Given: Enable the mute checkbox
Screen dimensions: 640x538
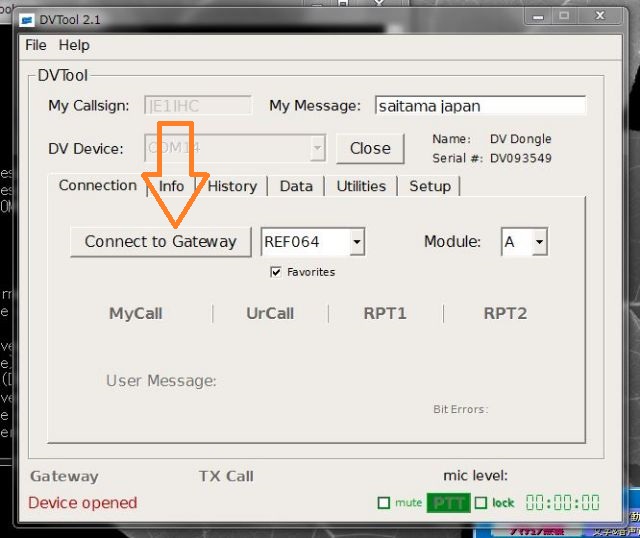Looking at the screenshot, I should 383,503.
